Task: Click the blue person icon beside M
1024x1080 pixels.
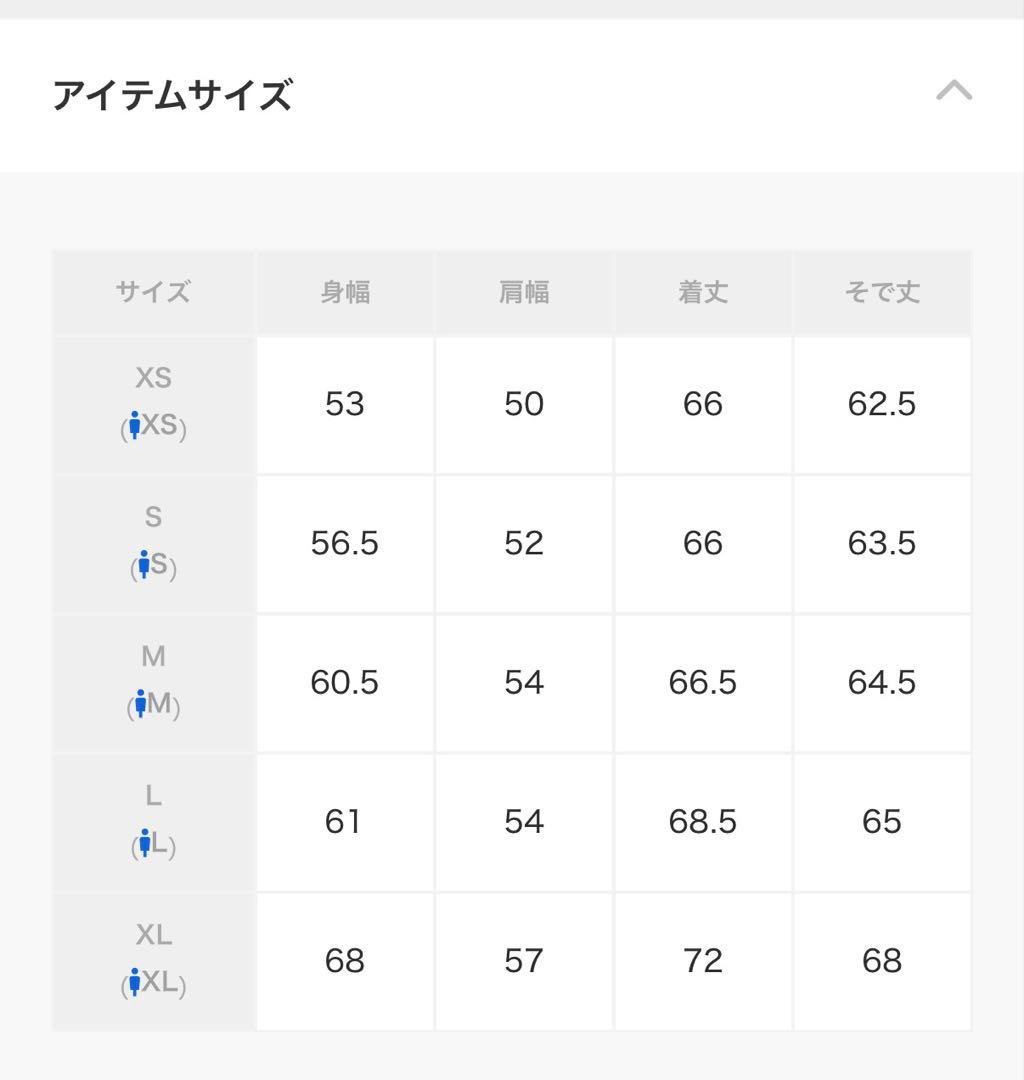Action: tap(141, 705)
